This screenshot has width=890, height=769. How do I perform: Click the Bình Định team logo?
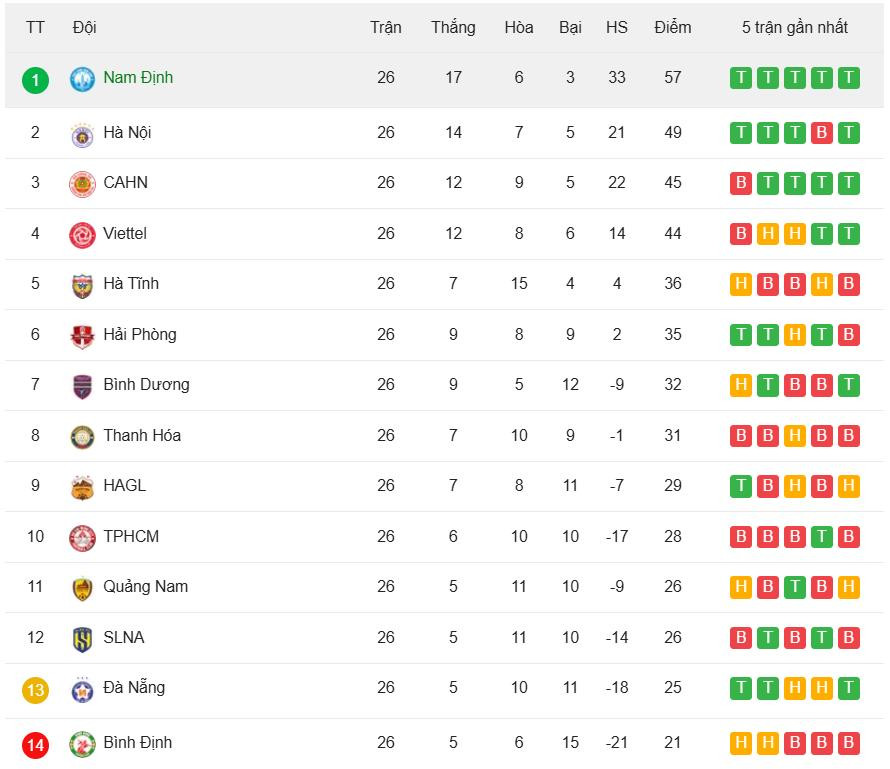(82, 744)
